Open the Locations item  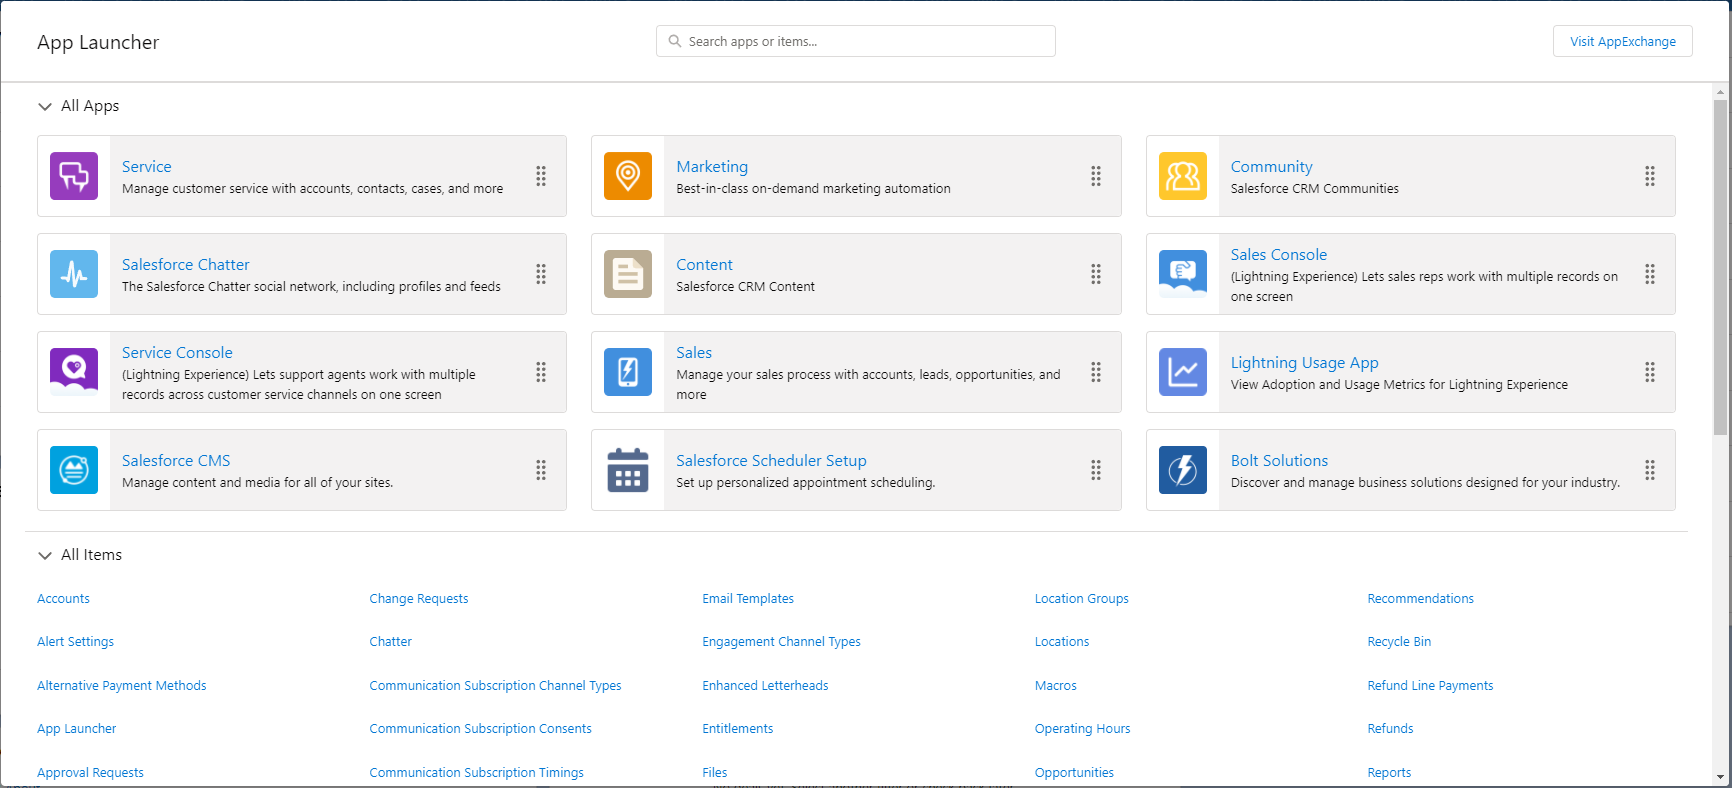coord(1062,642)
